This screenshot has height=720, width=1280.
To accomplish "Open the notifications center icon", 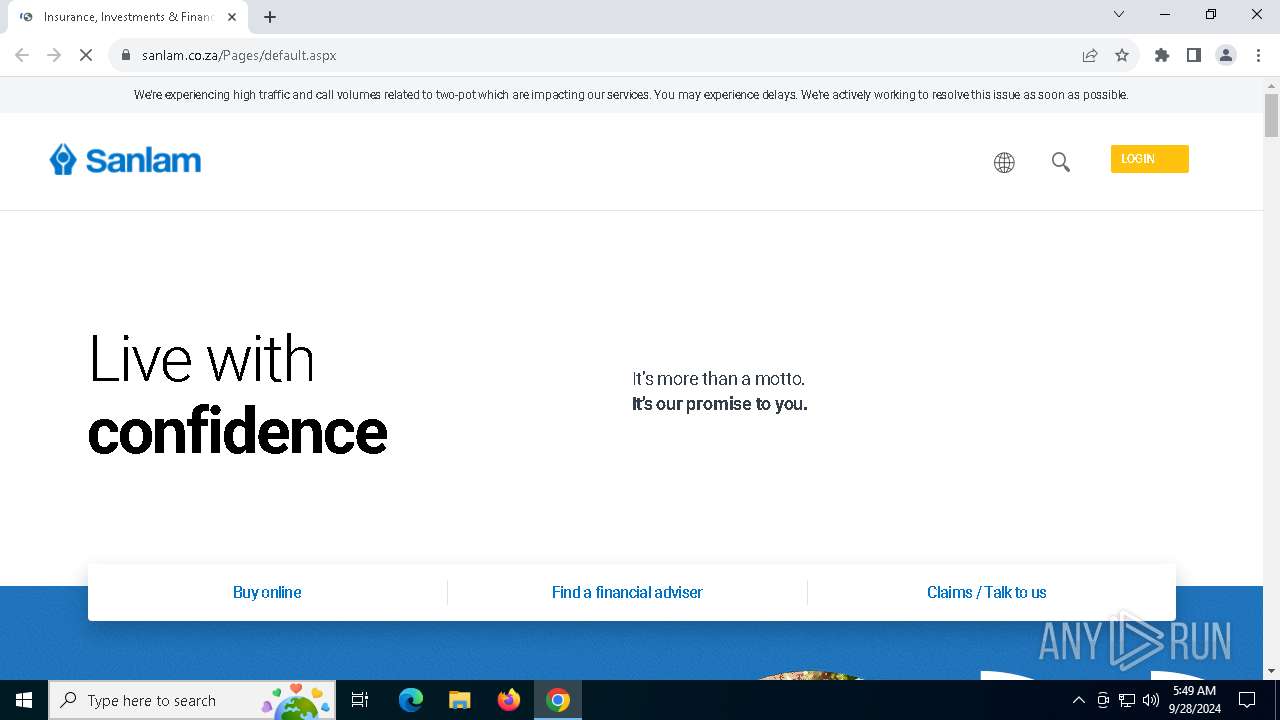I will click(1247, 700).
